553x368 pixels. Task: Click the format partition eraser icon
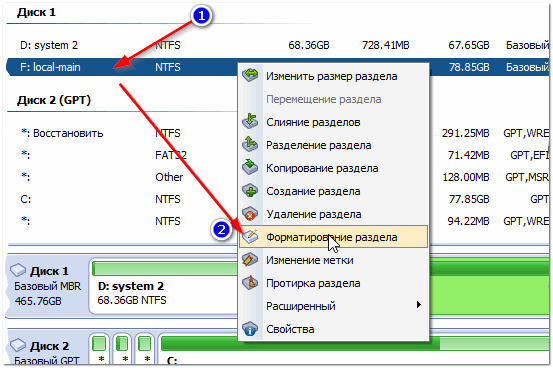click(x=250, y=236)
